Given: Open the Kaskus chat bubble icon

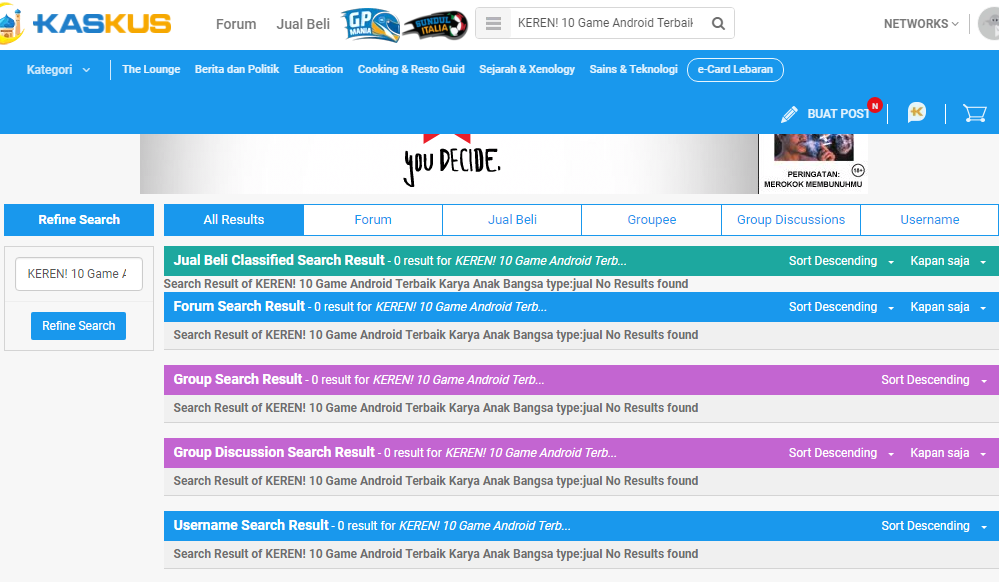Looking at the screenshot, I should pos(916,113).
